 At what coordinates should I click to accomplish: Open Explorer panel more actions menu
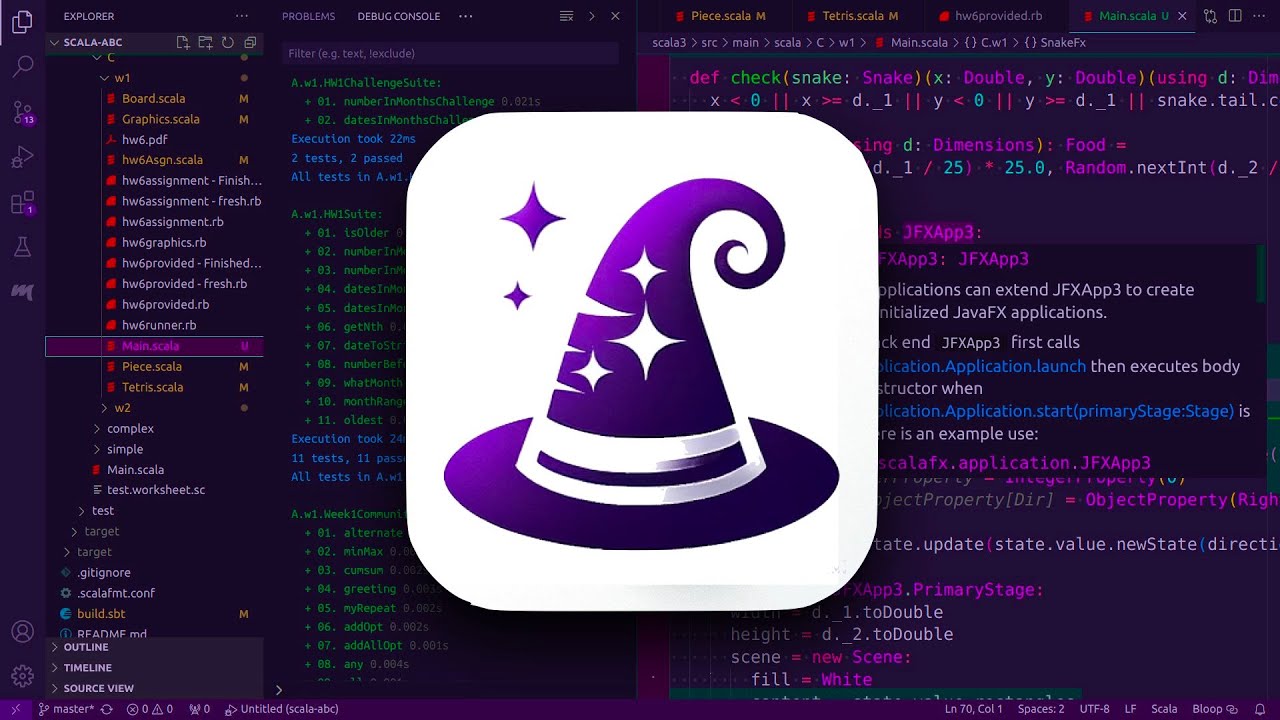pos(242,16)
